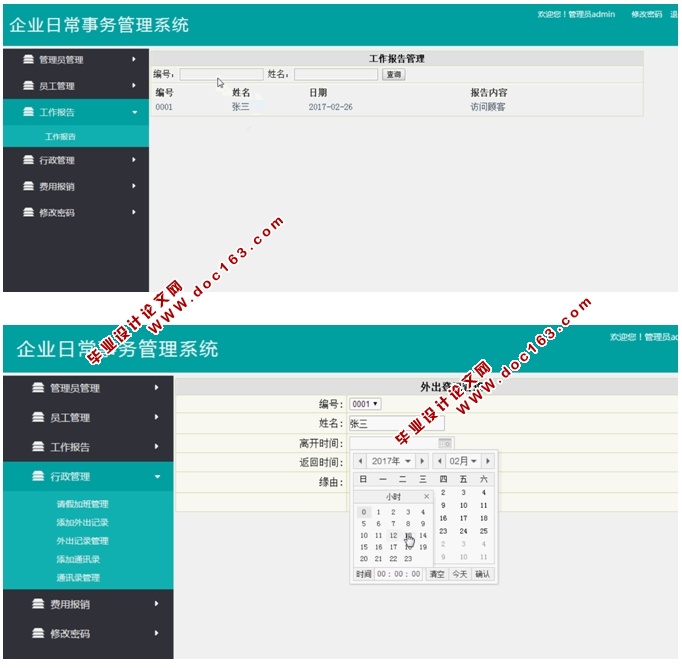Viewport: 682px width, 668px height.
Task: Open 添加外出记录 submenu item
Action: 83,522
